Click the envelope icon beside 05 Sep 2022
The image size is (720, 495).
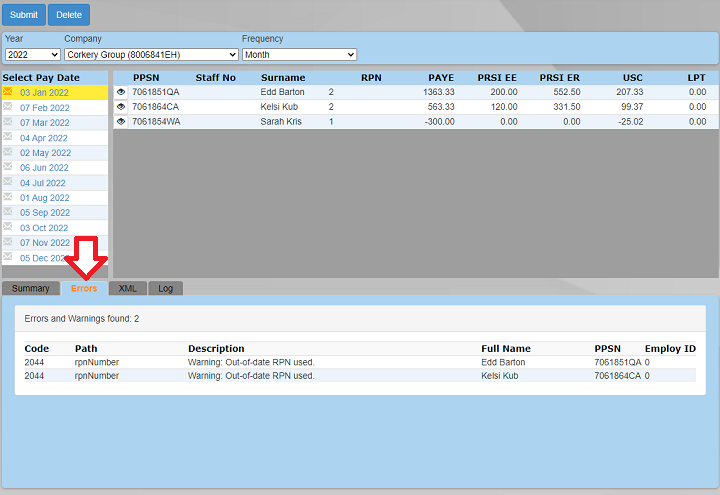(x=8, y=212)
